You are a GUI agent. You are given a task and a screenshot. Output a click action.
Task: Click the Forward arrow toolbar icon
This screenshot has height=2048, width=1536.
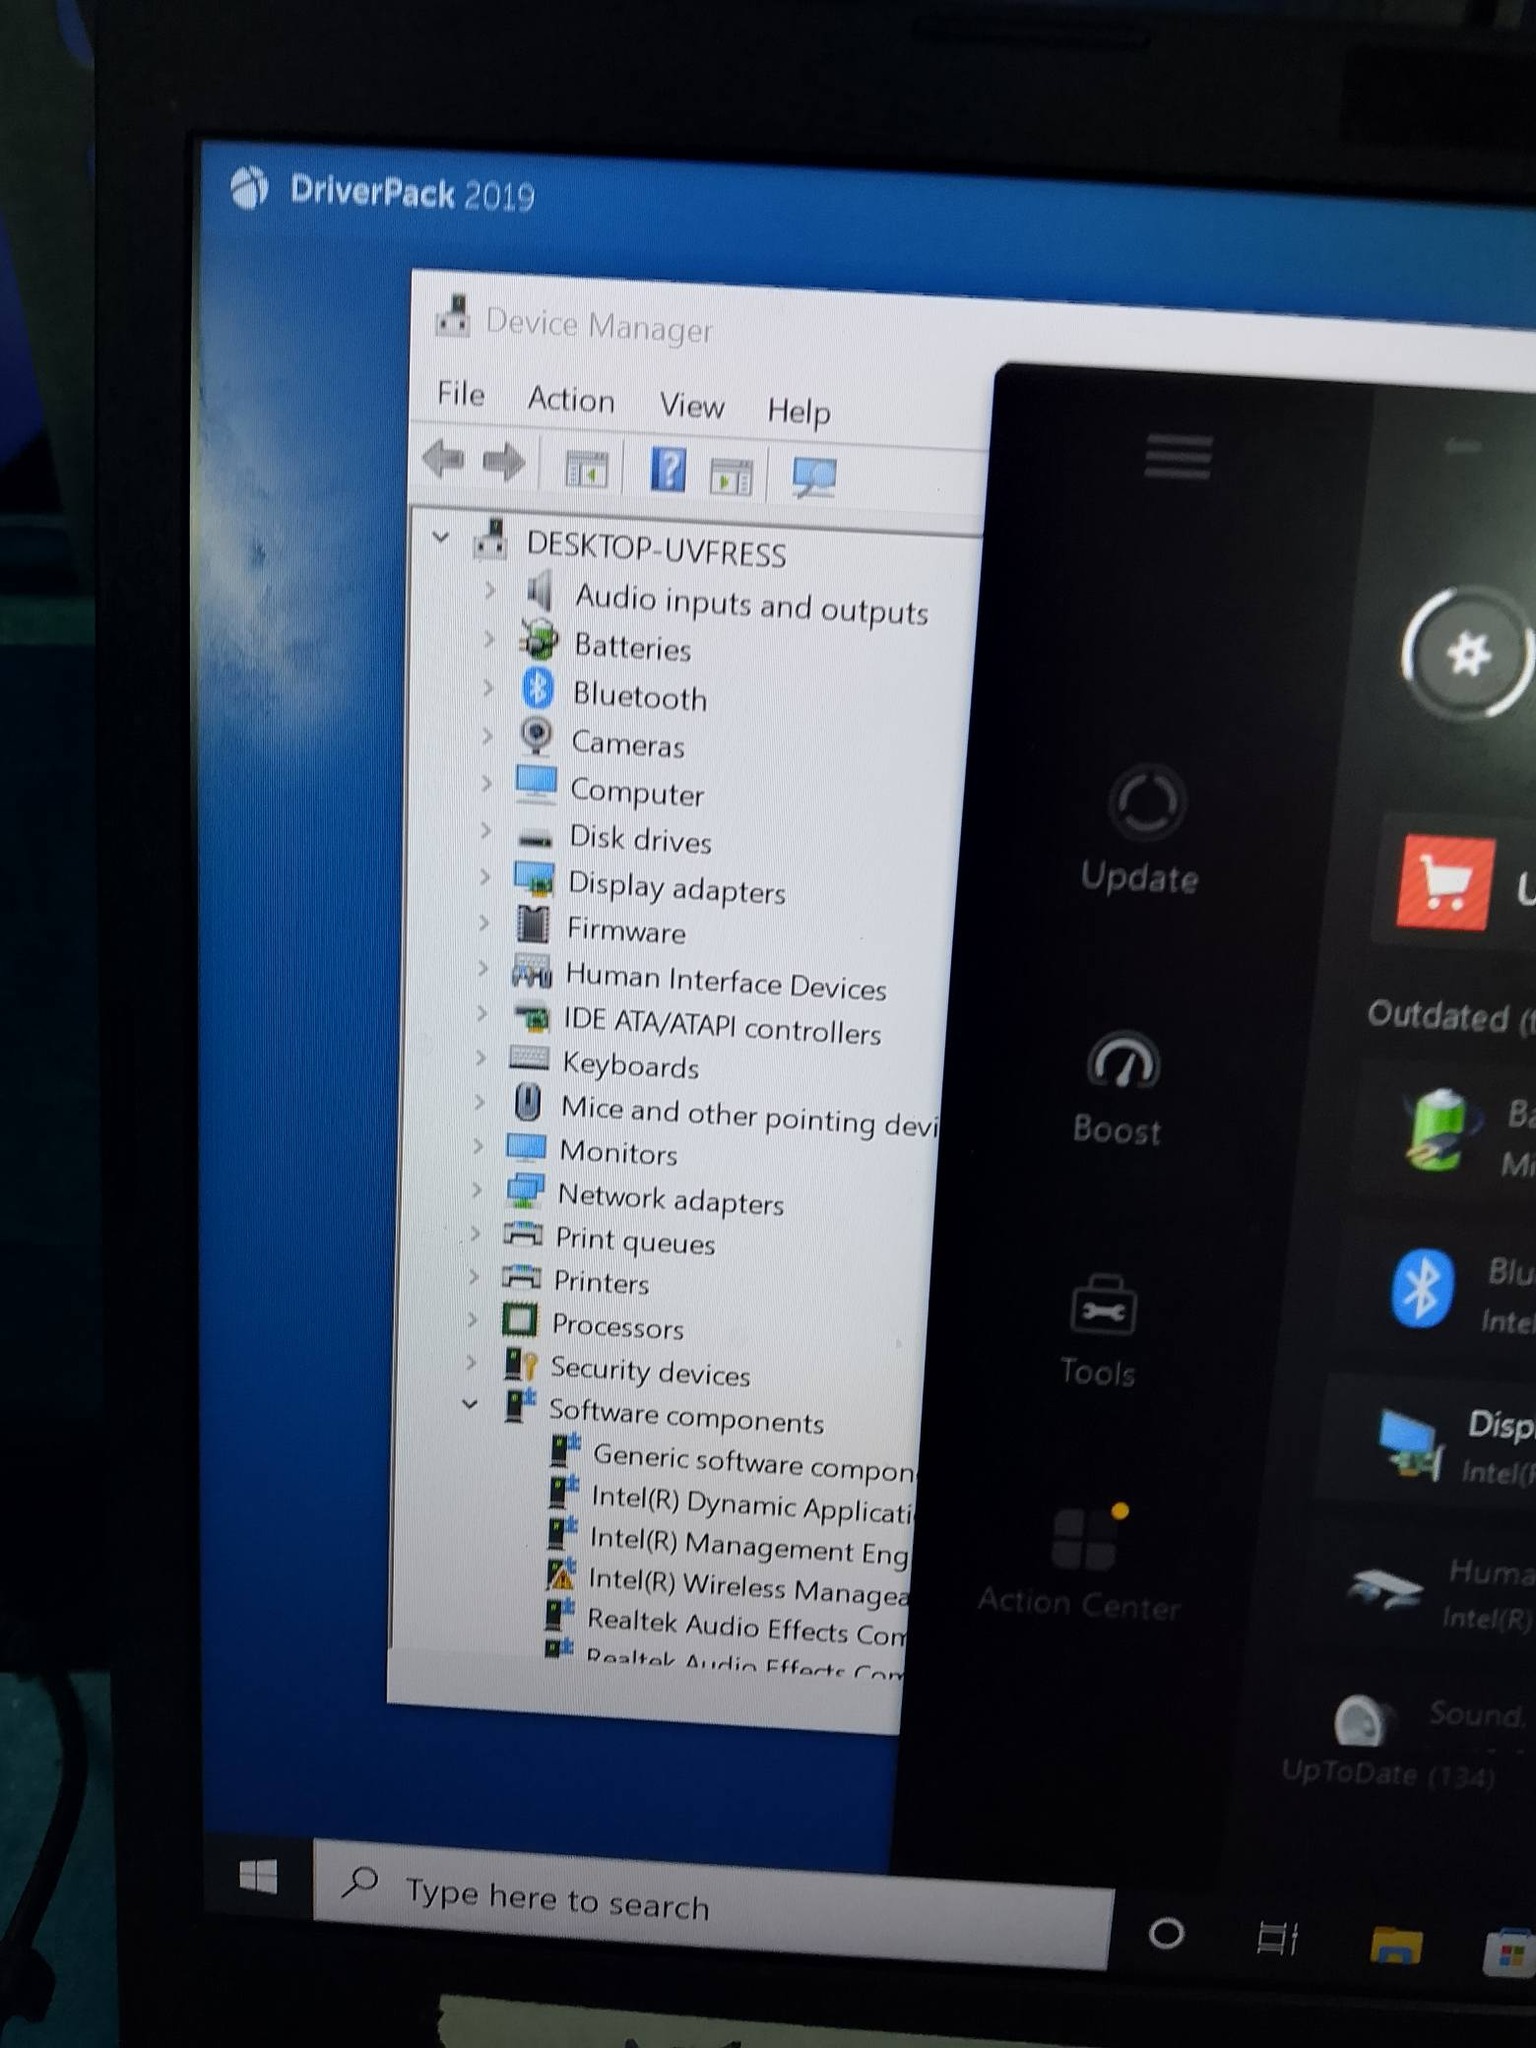(x=503, y=462)
